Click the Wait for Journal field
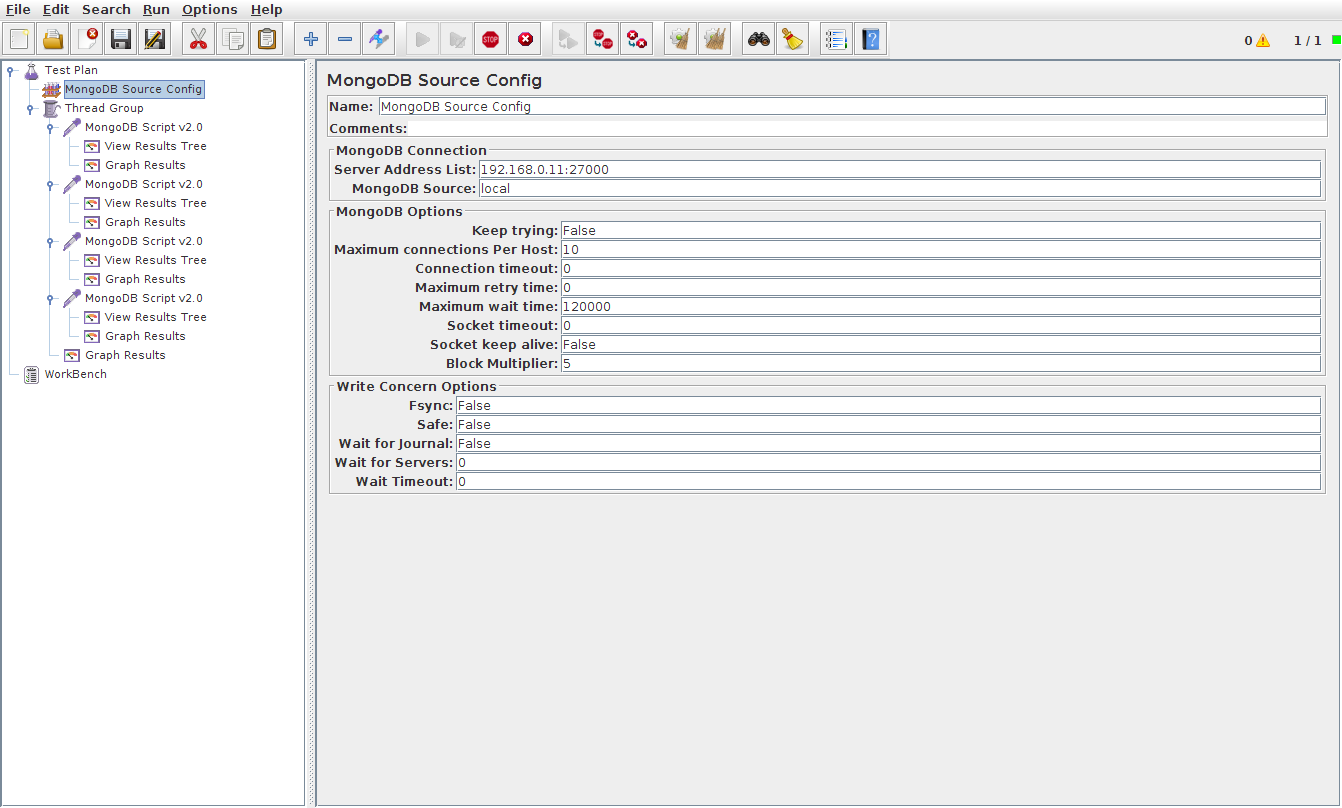Image resolution: width=1342 pixels, height=808 pixels. pos(889,443)
